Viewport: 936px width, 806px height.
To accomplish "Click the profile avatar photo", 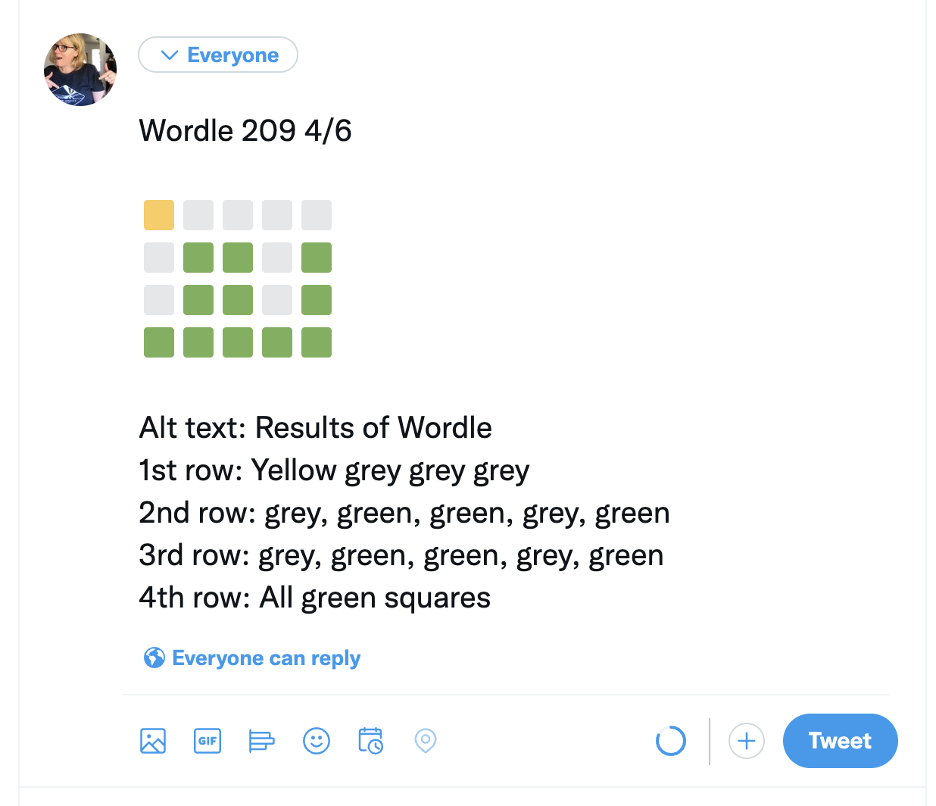I will click(80, 70).
